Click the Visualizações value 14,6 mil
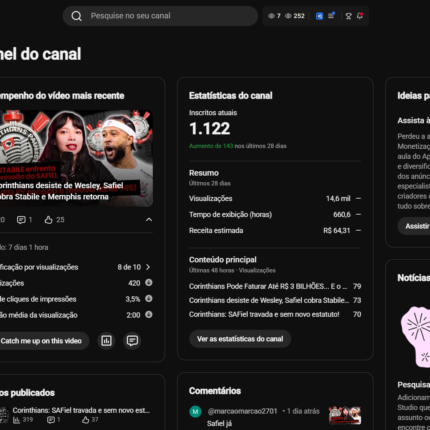The image size is (430, 430). (x=338, y=199)
